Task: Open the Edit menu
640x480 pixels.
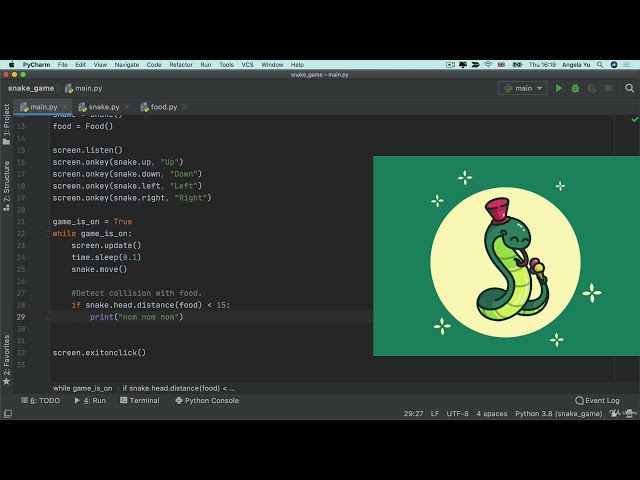Action: tap(80, 64)
